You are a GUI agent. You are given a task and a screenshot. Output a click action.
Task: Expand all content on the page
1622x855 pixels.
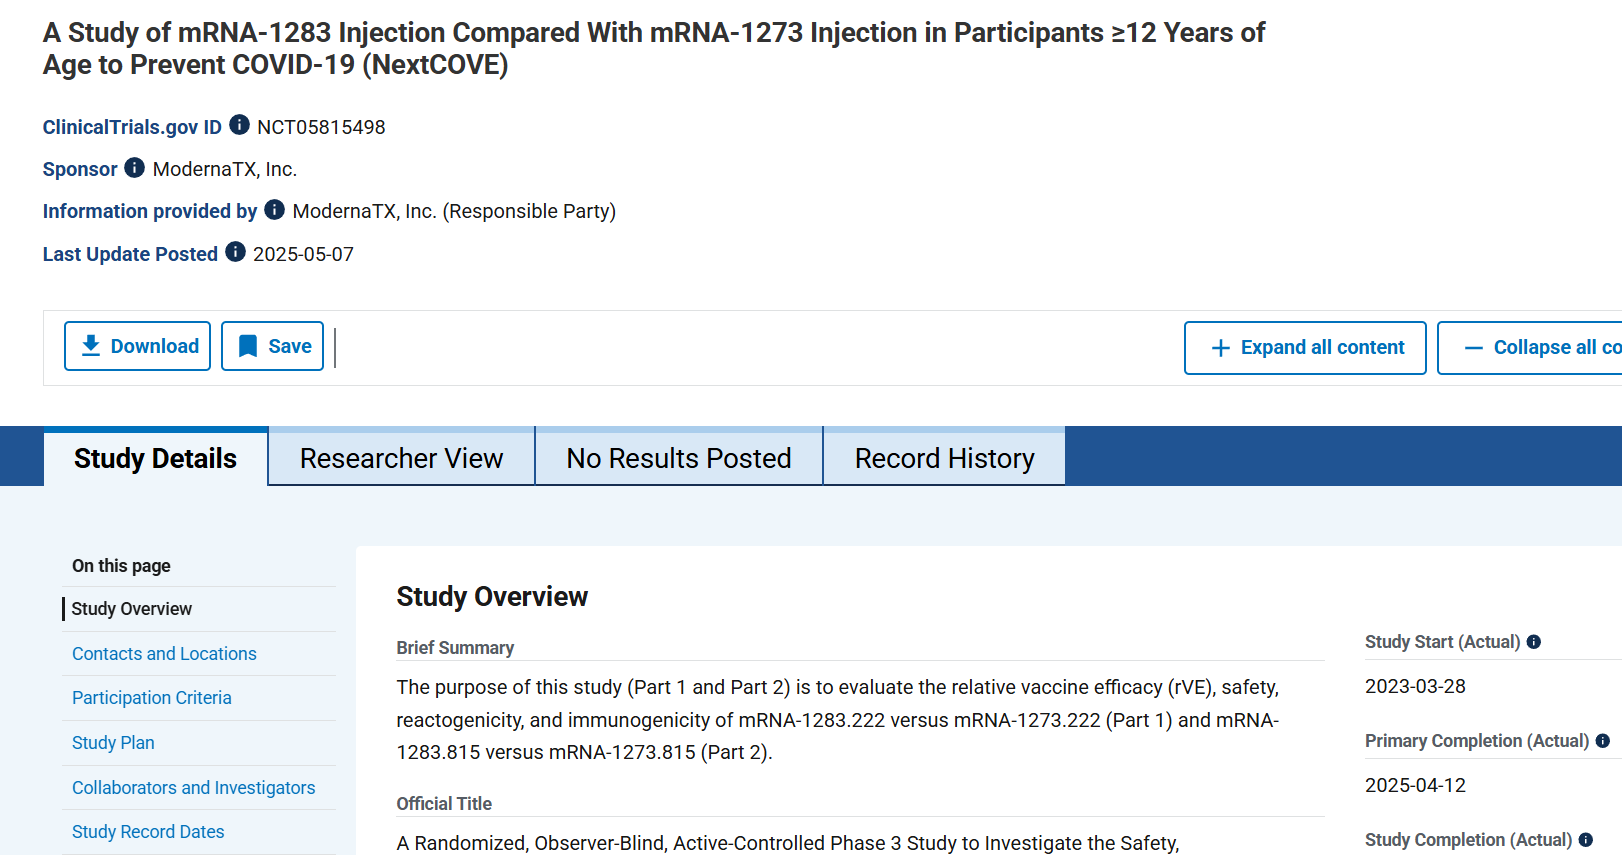[x=1305, y=348]
